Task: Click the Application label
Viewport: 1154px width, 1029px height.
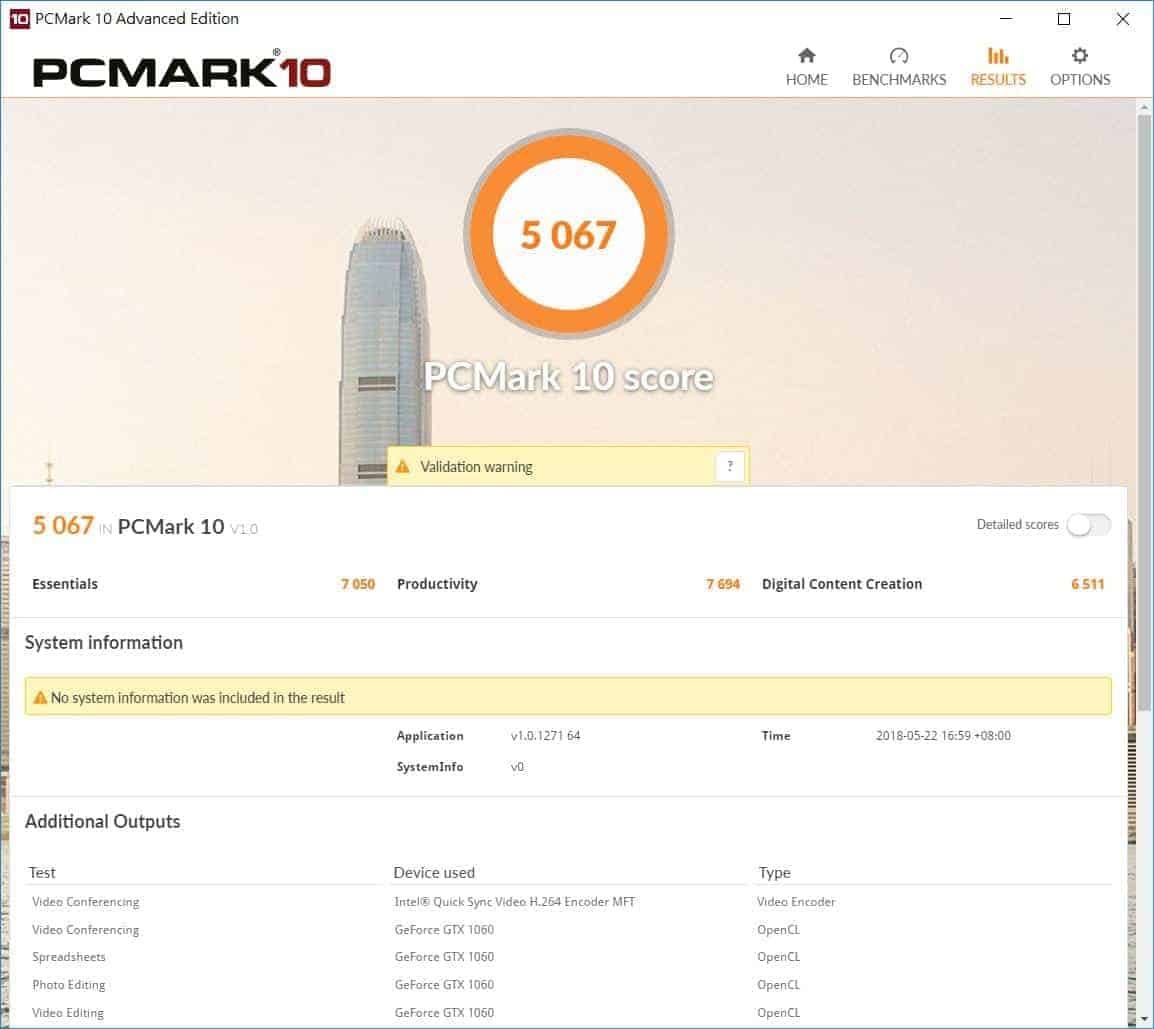Action: [430, 736]
